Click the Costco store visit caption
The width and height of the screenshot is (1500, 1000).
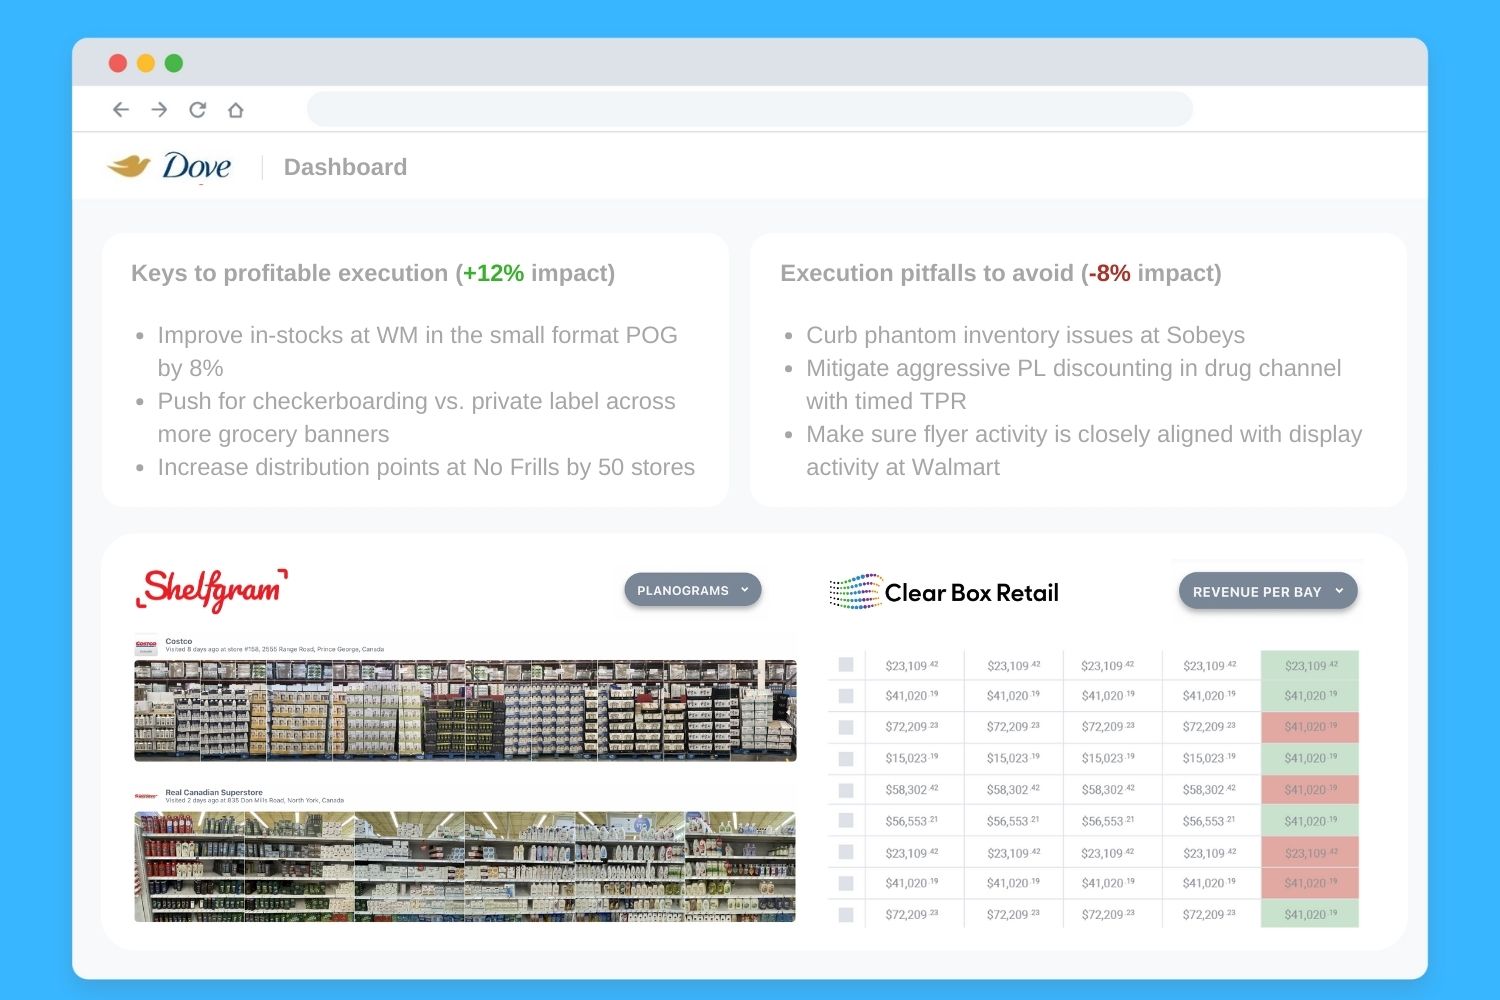[x=275, y=649]
